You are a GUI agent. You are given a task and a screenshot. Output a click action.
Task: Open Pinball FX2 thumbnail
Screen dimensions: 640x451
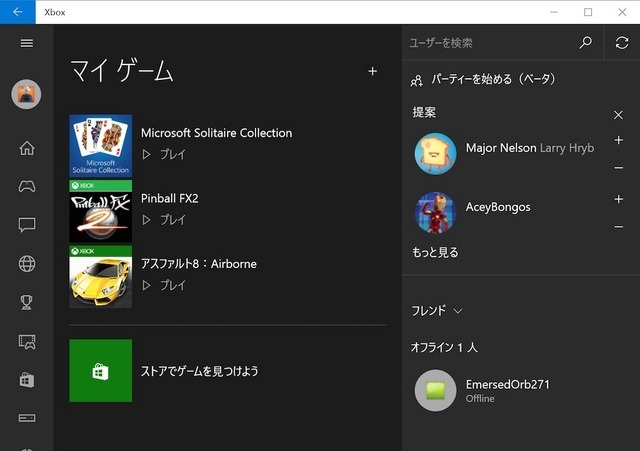tap(100, 211)
